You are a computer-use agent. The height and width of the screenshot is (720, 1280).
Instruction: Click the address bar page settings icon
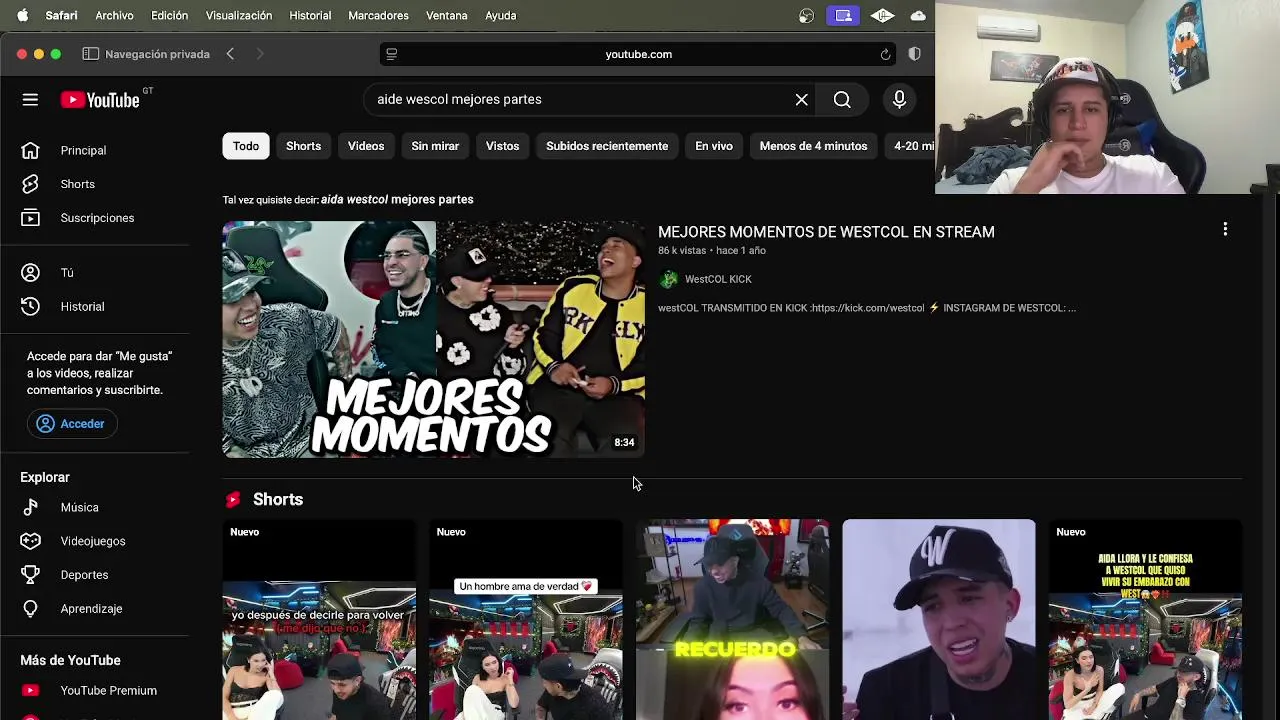point(392,54)
